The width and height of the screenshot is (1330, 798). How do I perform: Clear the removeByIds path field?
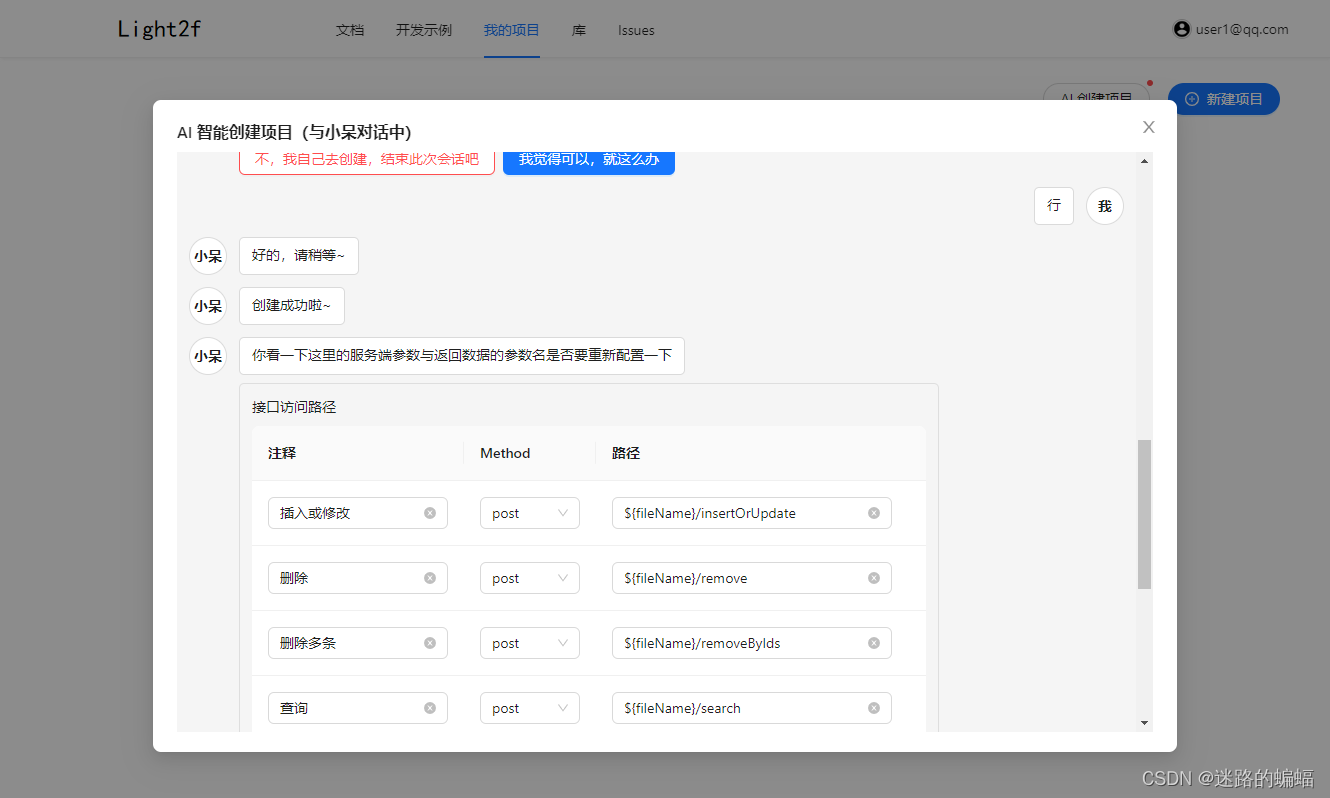coord(874,643)
